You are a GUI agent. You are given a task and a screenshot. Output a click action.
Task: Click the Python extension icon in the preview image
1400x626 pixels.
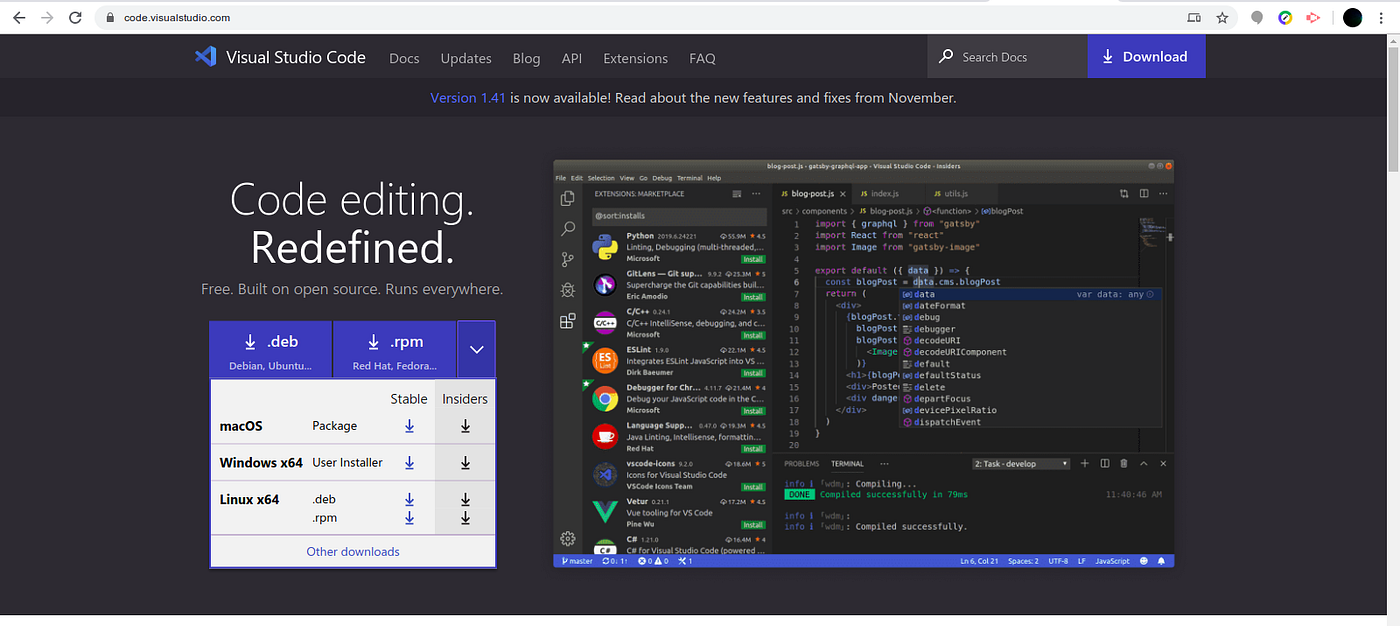point(604,247)
